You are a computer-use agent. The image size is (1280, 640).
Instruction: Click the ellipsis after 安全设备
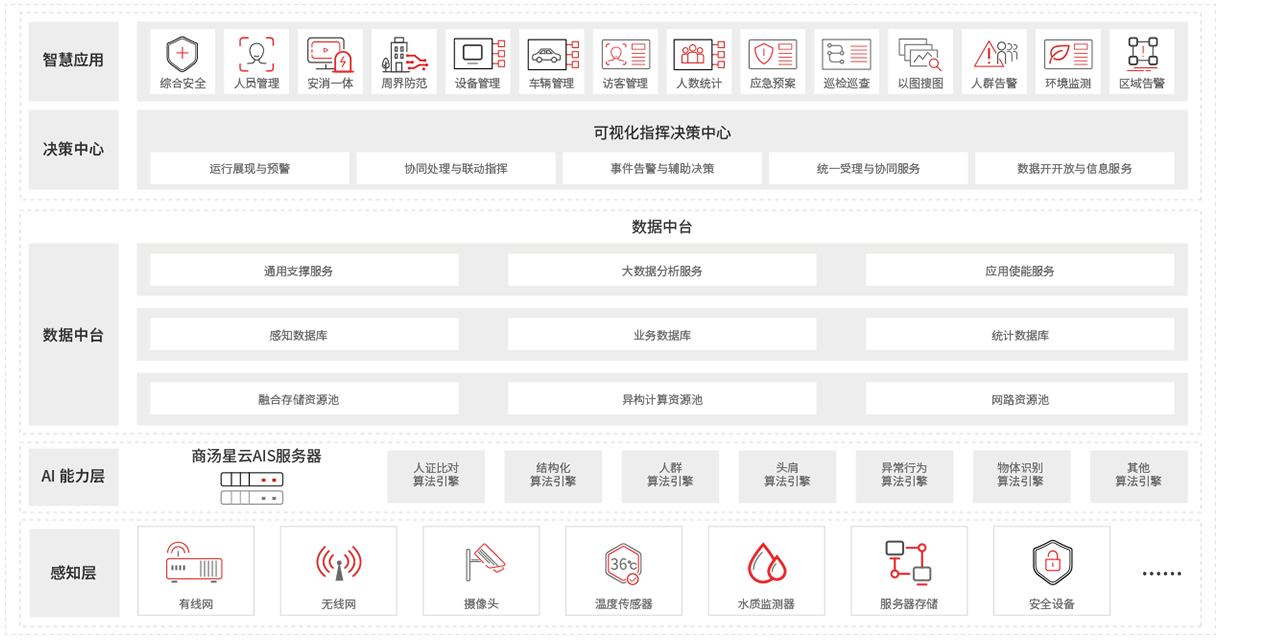click(x=1161, y=574)
